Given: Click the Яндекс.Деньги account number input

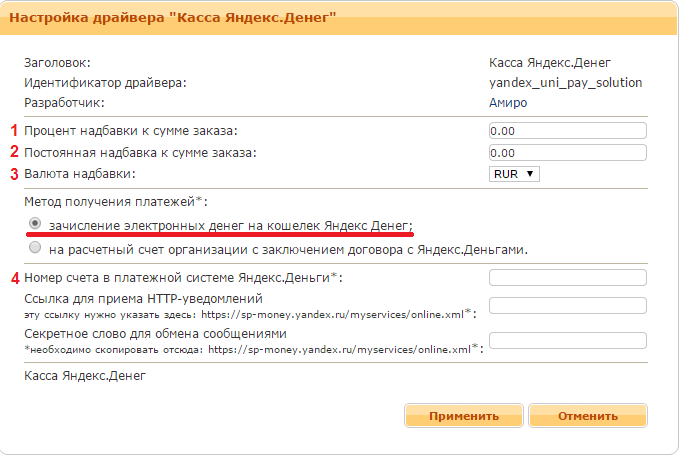Looking at the screenshot, I should coord(567,277).
